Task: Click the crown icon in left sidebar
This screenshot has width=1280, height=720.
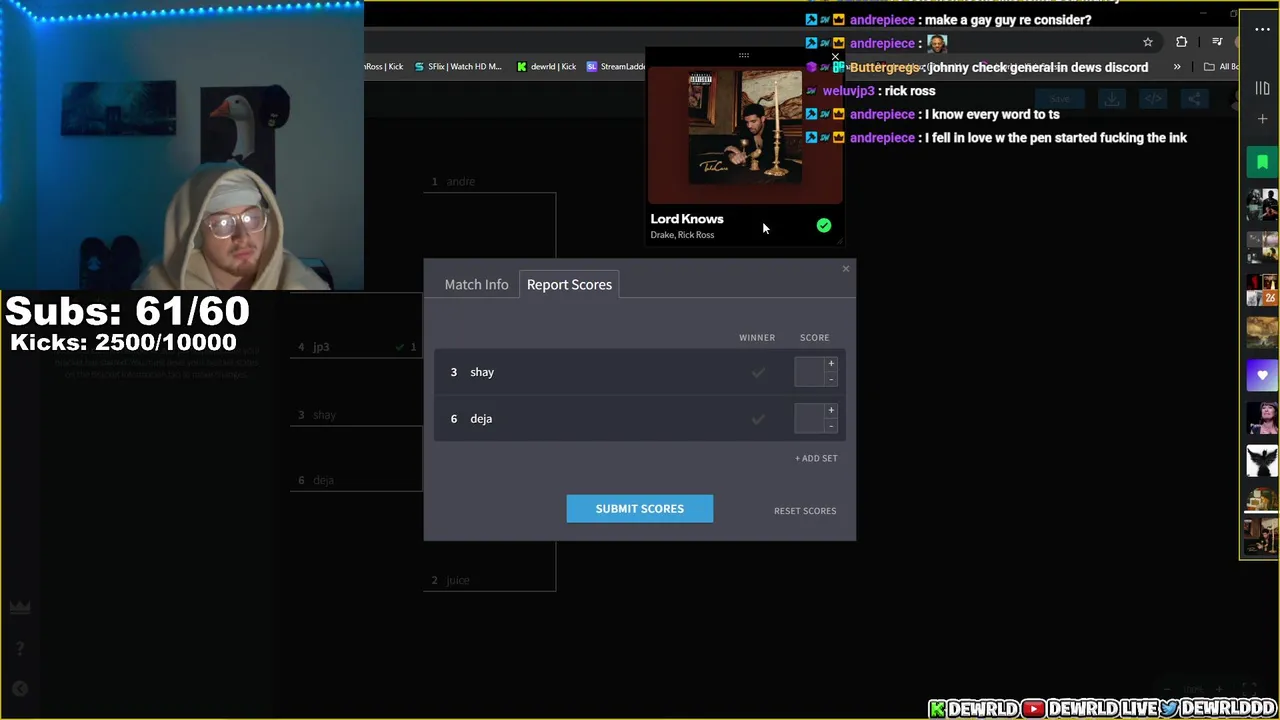Action: (x=19, y=608)
